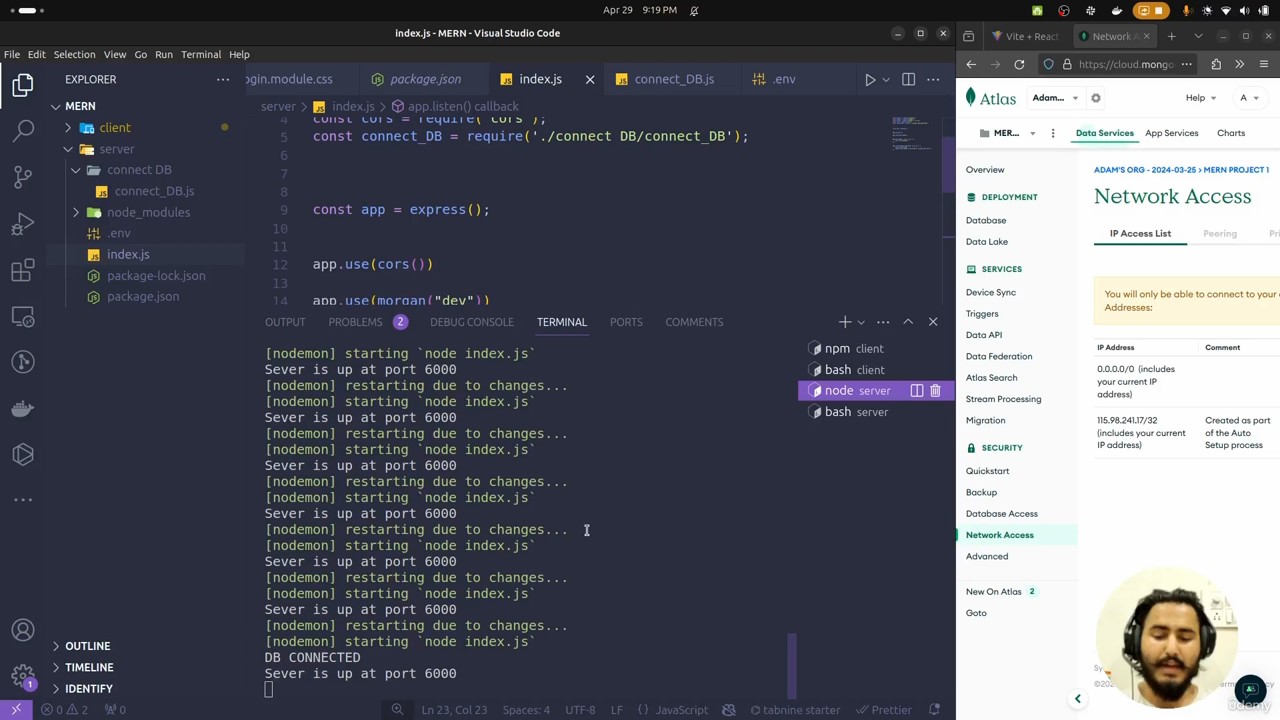The width and height of the screenshot is (1280, 720).
Task: Close the terminal panel
Action: [933, 322]
